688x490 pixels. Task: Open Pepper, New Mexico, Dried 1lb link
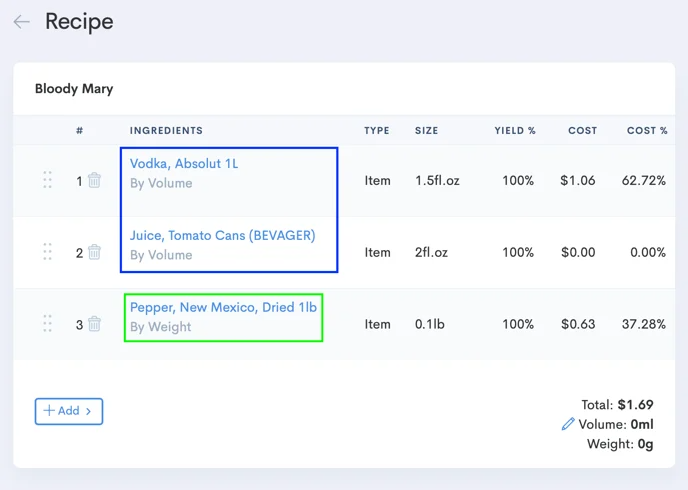pos(223,308)
